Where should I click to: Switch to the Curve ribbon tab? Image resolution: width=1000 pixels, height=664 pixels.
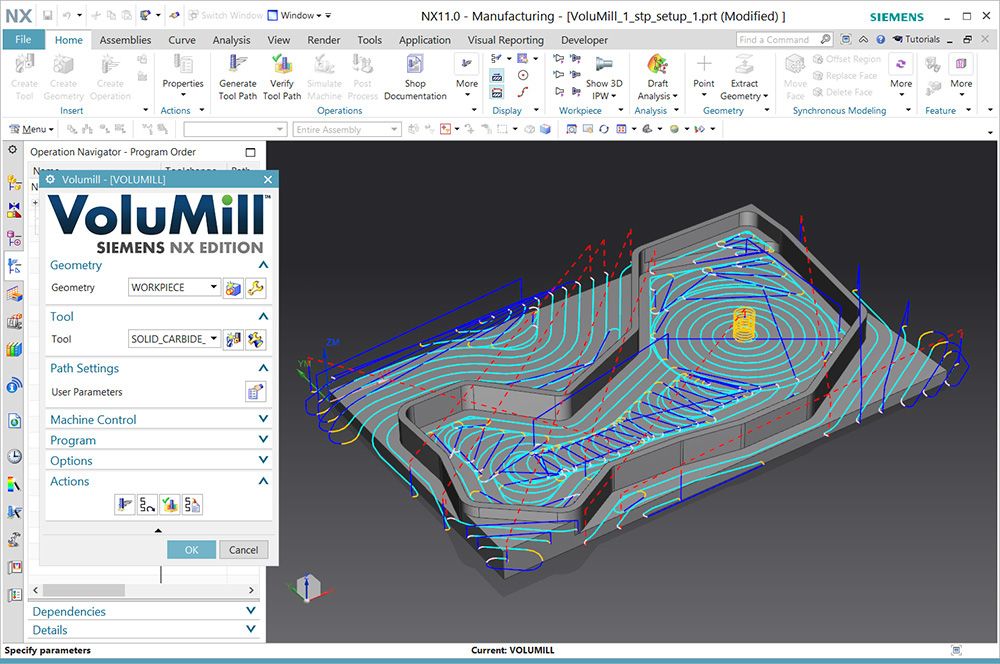coord(182,40)
